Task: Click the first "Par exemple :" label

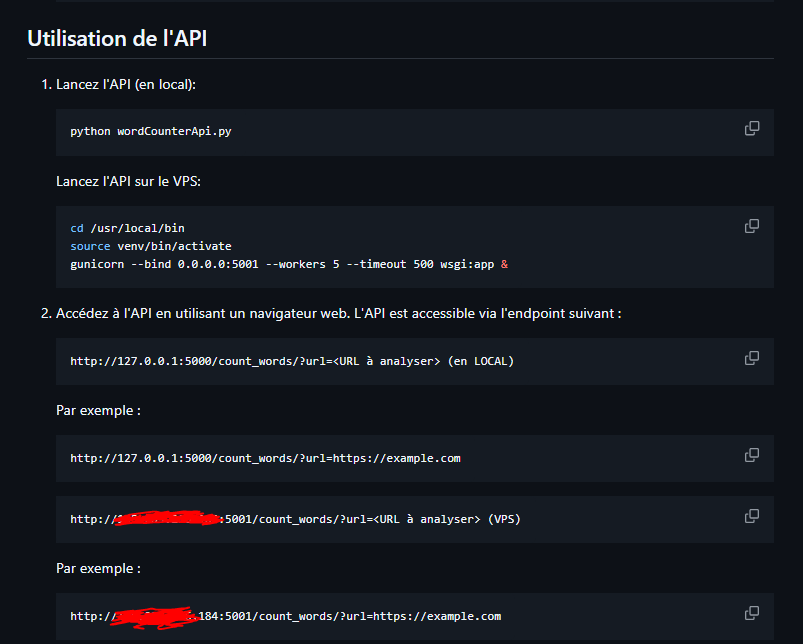Action: pyautogui.click(x=98, y=410)
